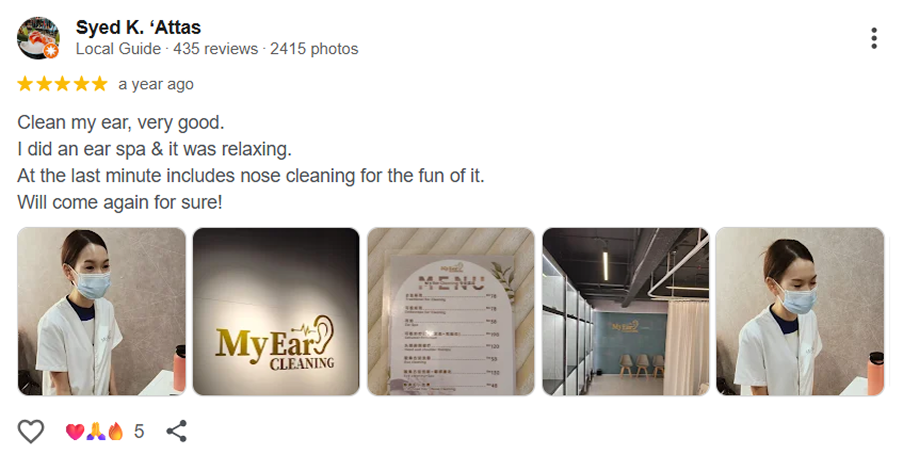
Task: Open the Local Guide 435 reviews info
Action: pyautogui.click(x=217, y=49)
